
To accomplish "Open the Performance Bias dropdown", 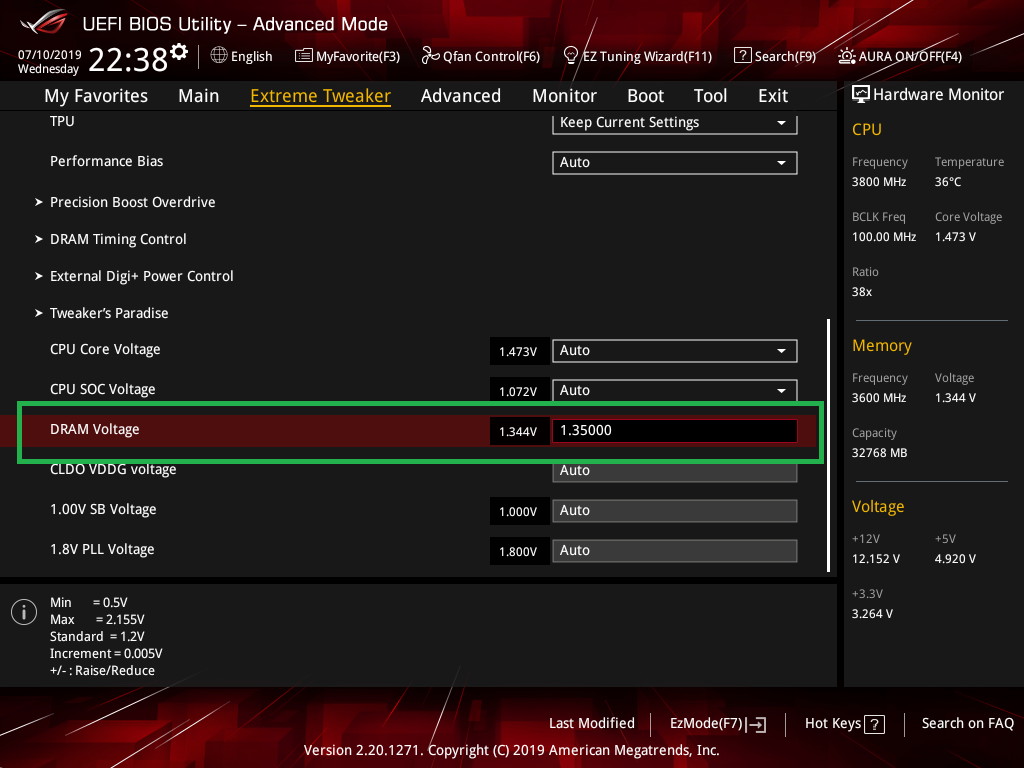I will point(675,163).
